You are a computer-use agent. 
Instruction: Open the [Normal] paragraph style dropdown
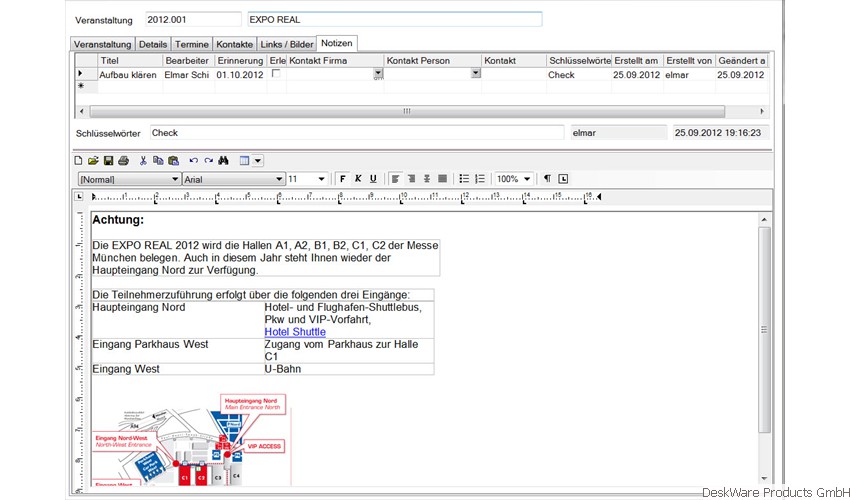point(175,179)
